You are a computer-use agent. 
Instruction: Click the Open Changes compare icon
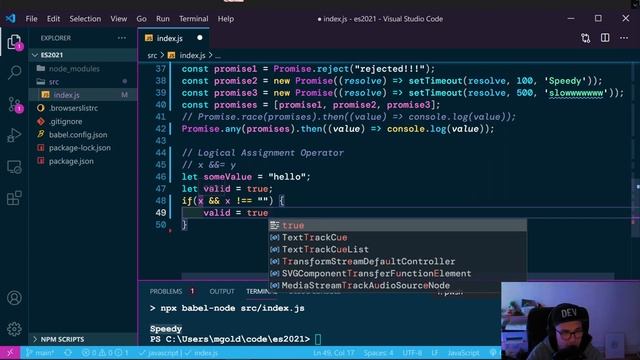(x=586, y=38)
